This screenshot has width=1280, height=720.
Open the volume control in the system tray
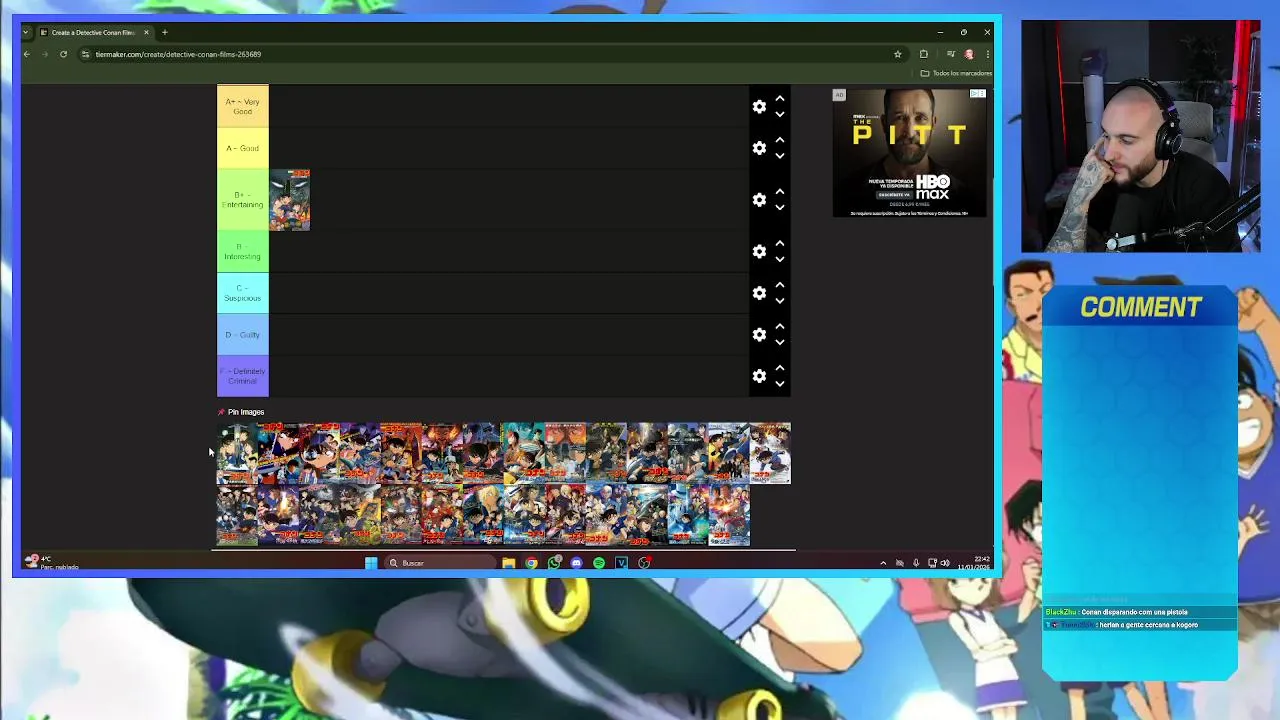click(x=945, y=563)
